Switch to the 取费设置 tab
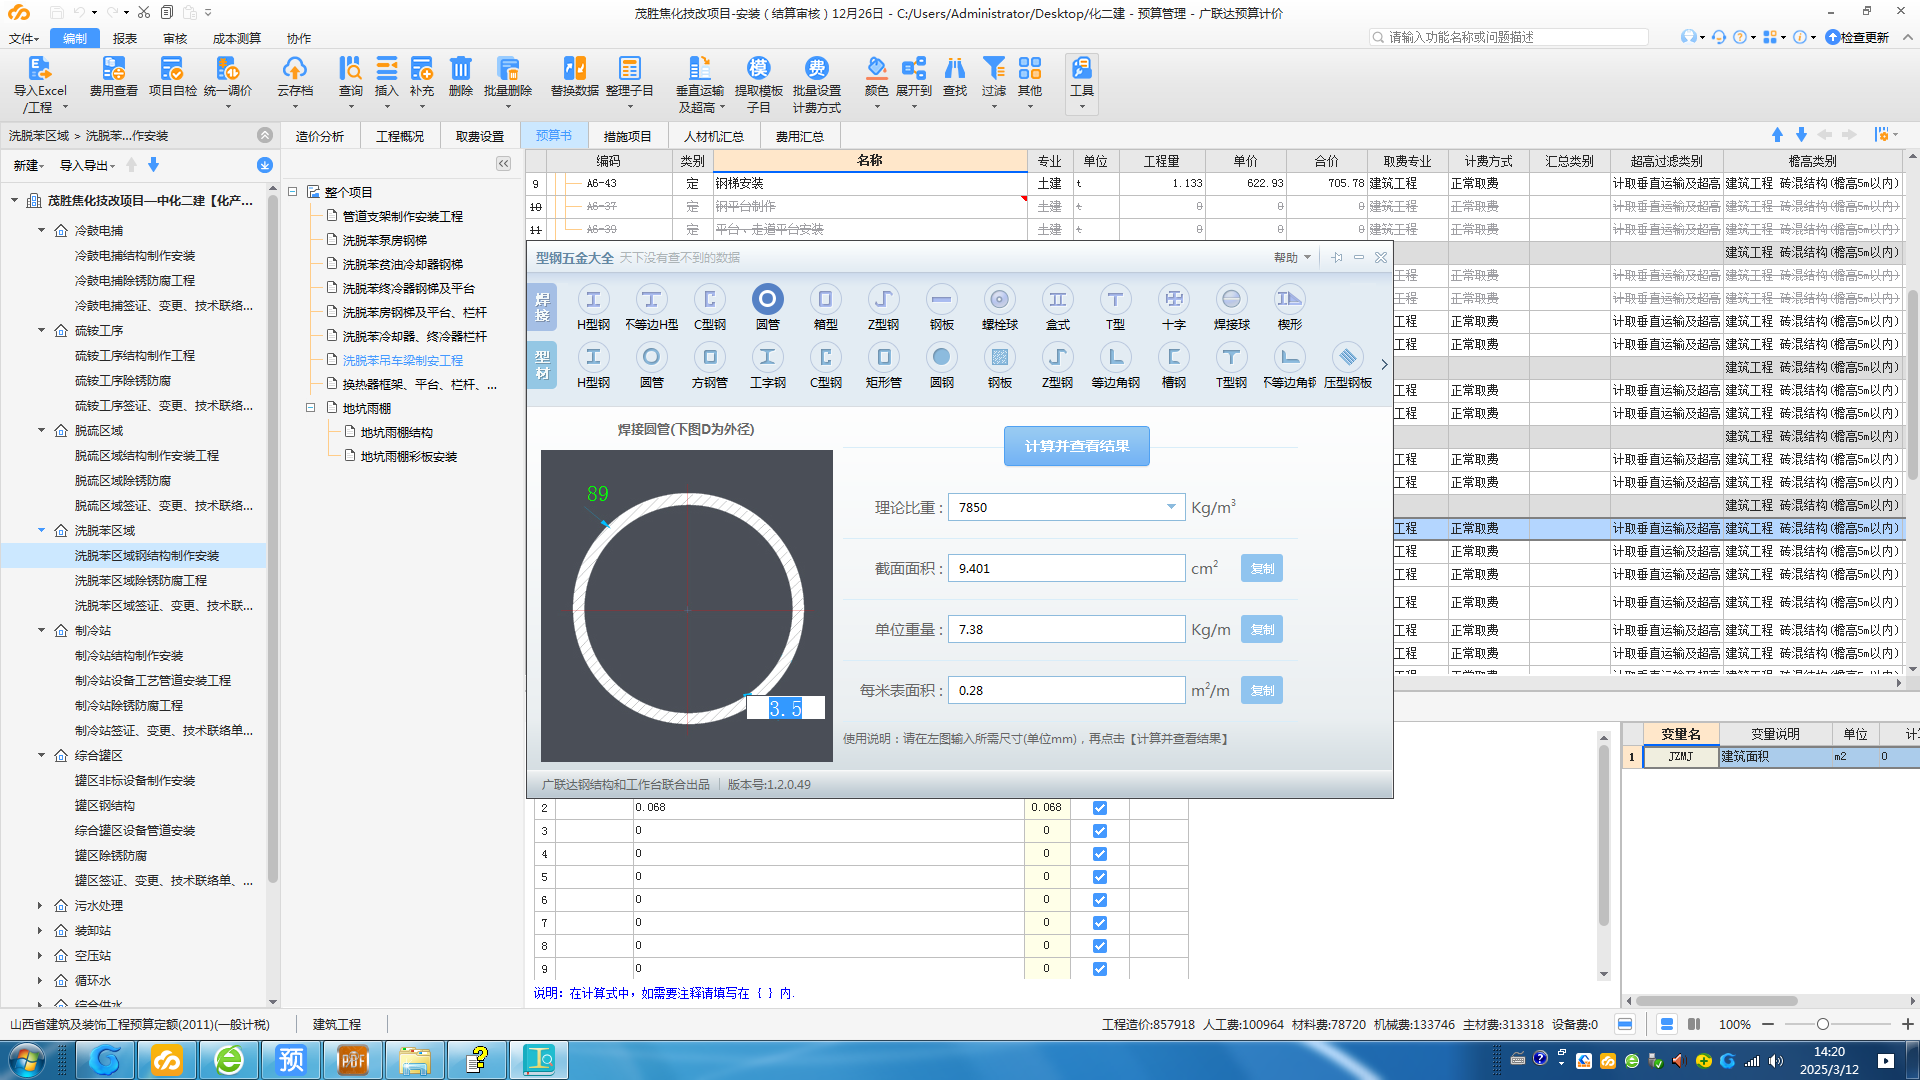Viewport: 1920px width, 1080px height. point(480,136)
